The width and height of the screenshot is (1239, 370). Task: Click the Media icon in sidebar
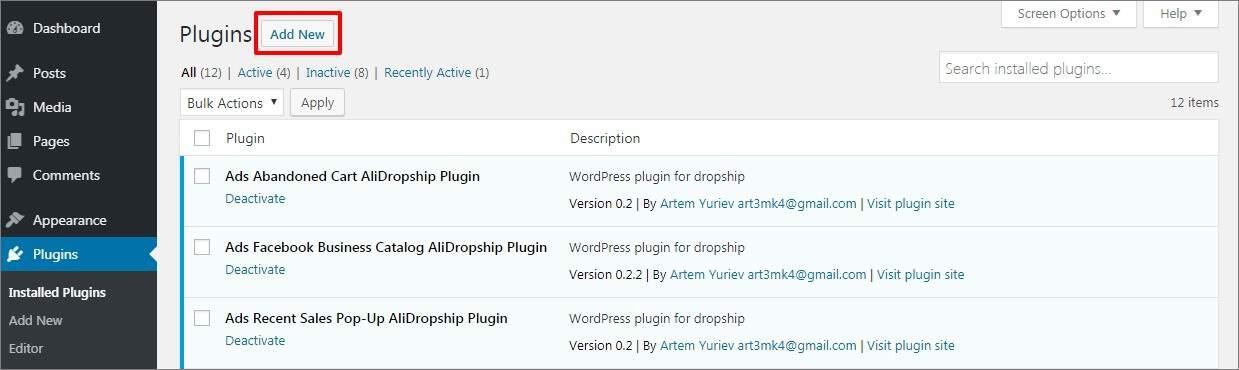point(15,107)
